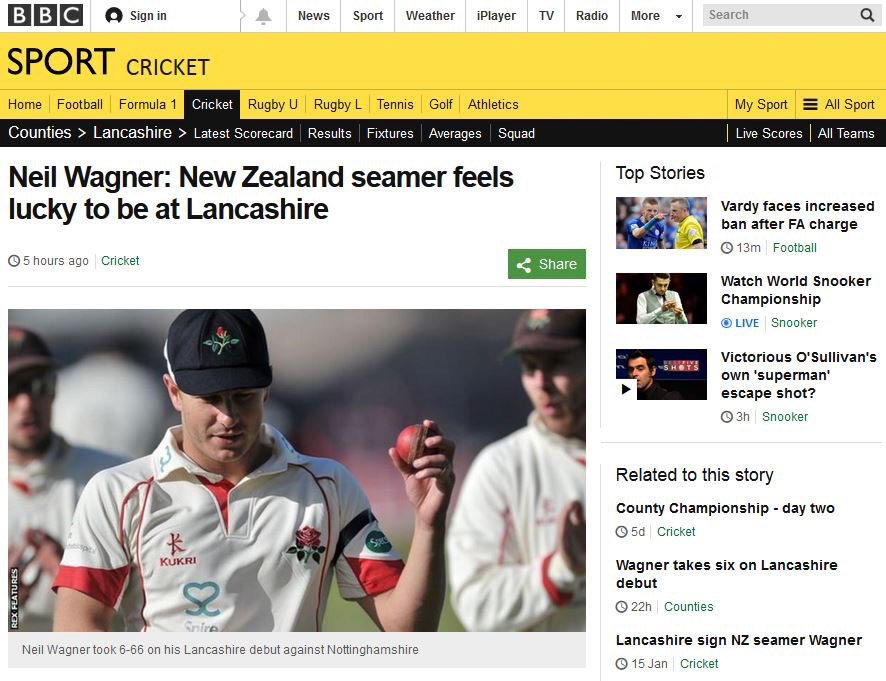Expand the More dropdown arrow
Image resolution: width=886 pixels, height=681 pixels.
(x=679, y=16)
